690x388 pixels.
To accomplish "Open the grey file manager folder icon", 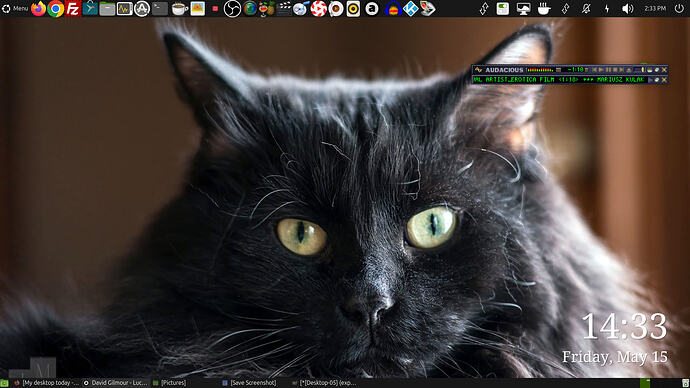I will click(107, 9).
